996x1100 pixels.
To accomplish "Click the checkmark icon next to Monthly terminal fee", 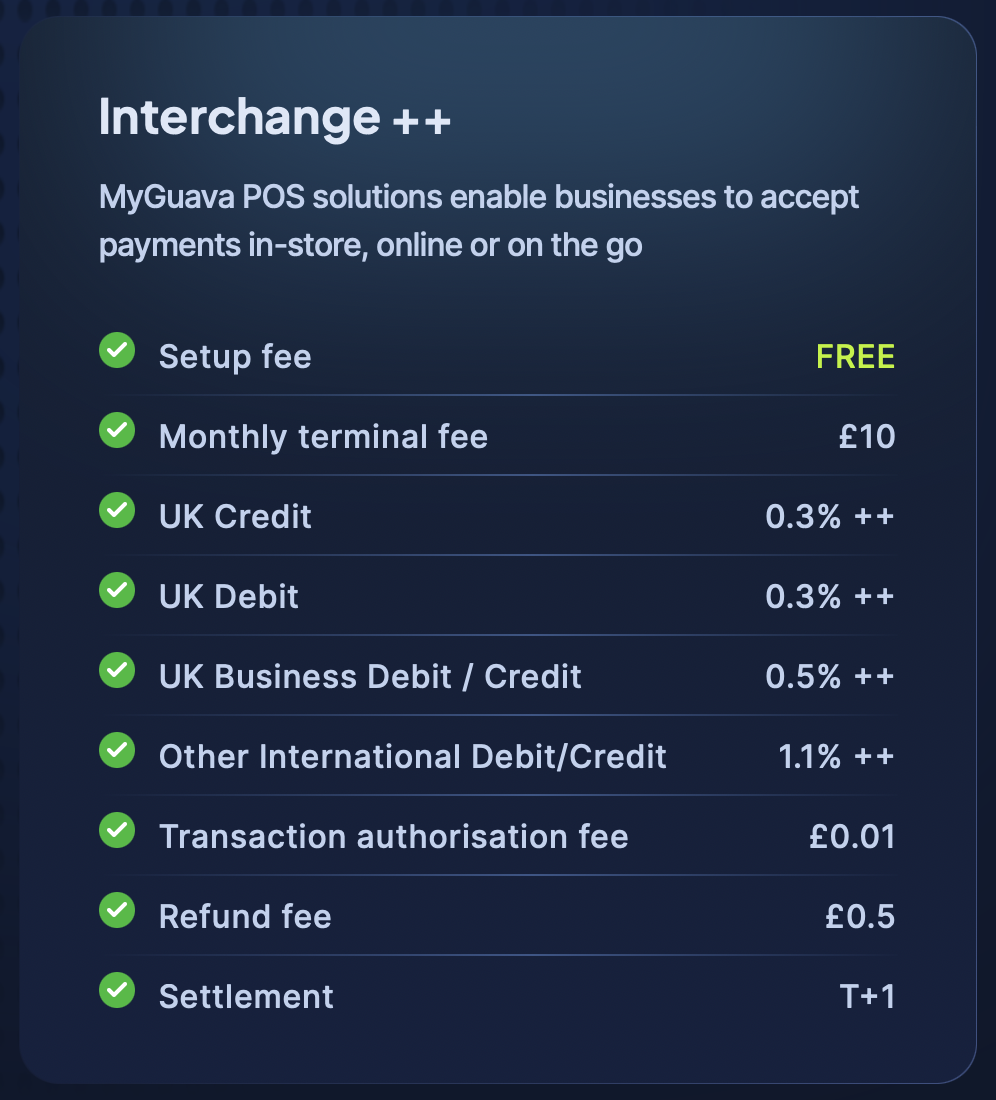I will click(116, 430).
